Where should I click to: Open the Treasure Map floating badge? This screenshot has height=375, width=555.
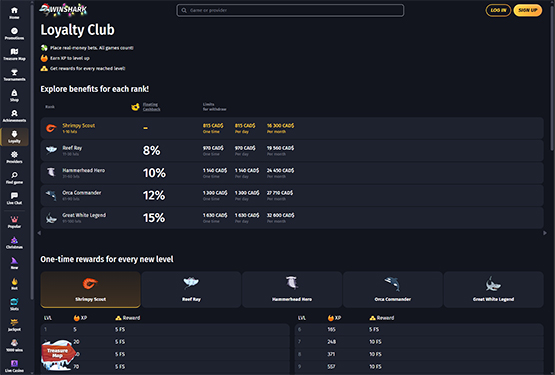click(58, 354)
